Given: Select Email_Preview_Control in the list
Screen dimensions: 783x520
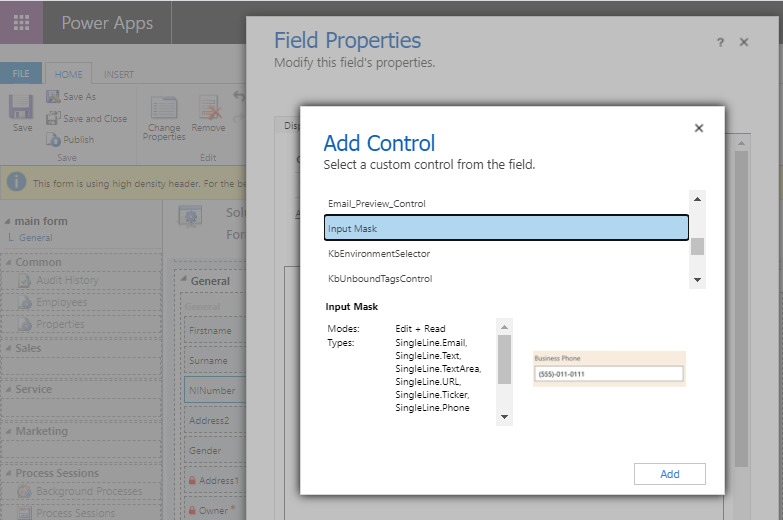Looking at the screenshot, I should coord(506,203).
